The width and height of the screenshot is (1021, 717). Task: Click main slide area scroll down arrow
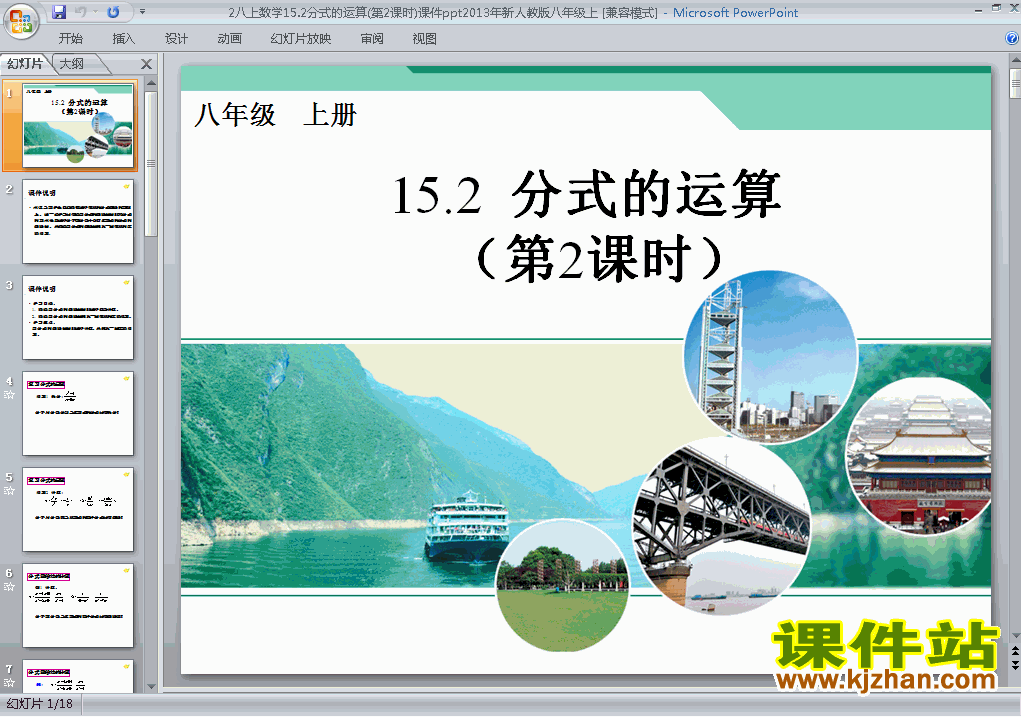[x=1016, y=636]
